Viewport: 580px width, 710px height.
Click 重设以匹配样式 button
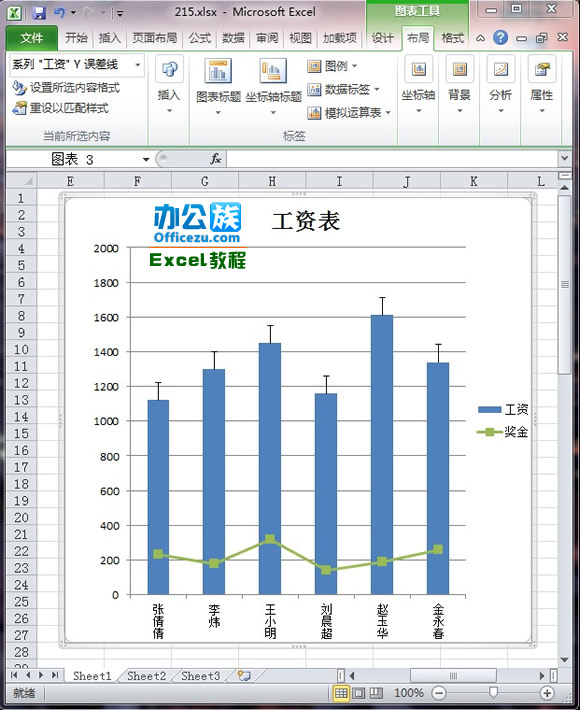(x=61, y=108)
